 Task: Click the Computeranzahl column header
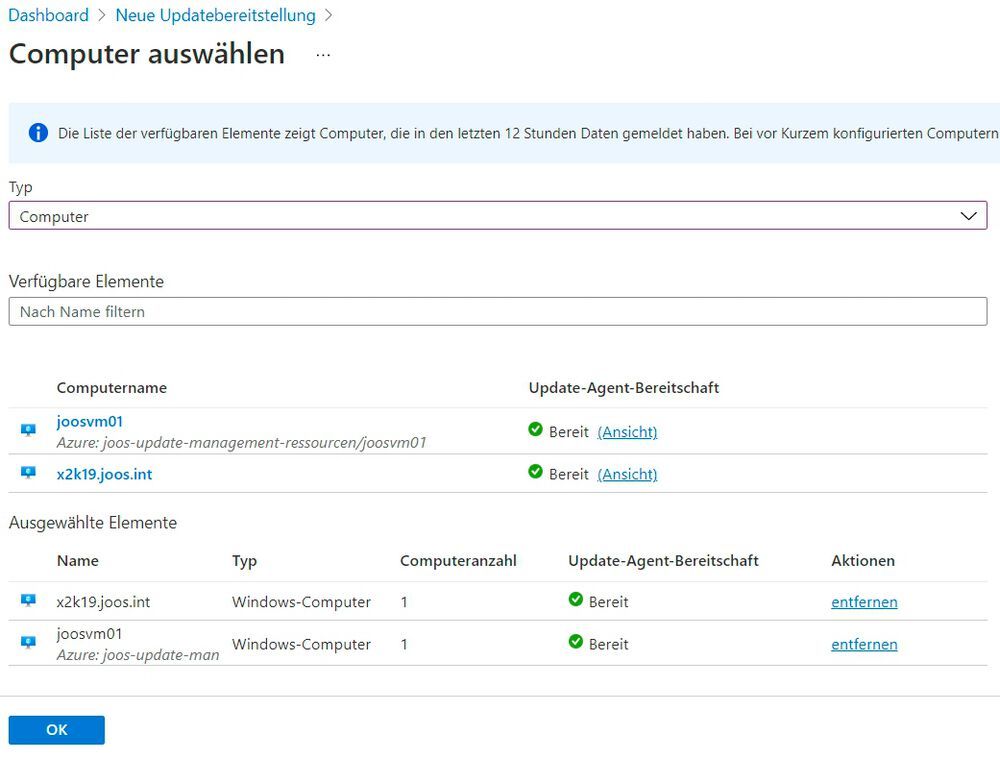pyautogui.click(x=458, y=561)
